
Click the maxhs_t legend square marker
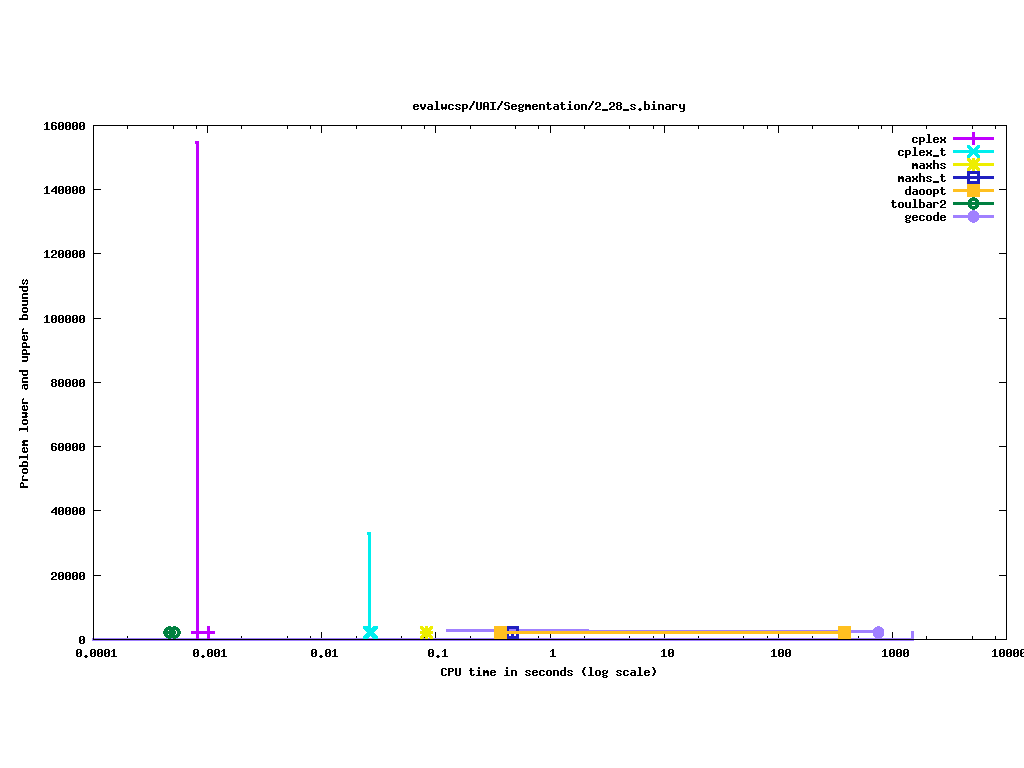[973, 178]
